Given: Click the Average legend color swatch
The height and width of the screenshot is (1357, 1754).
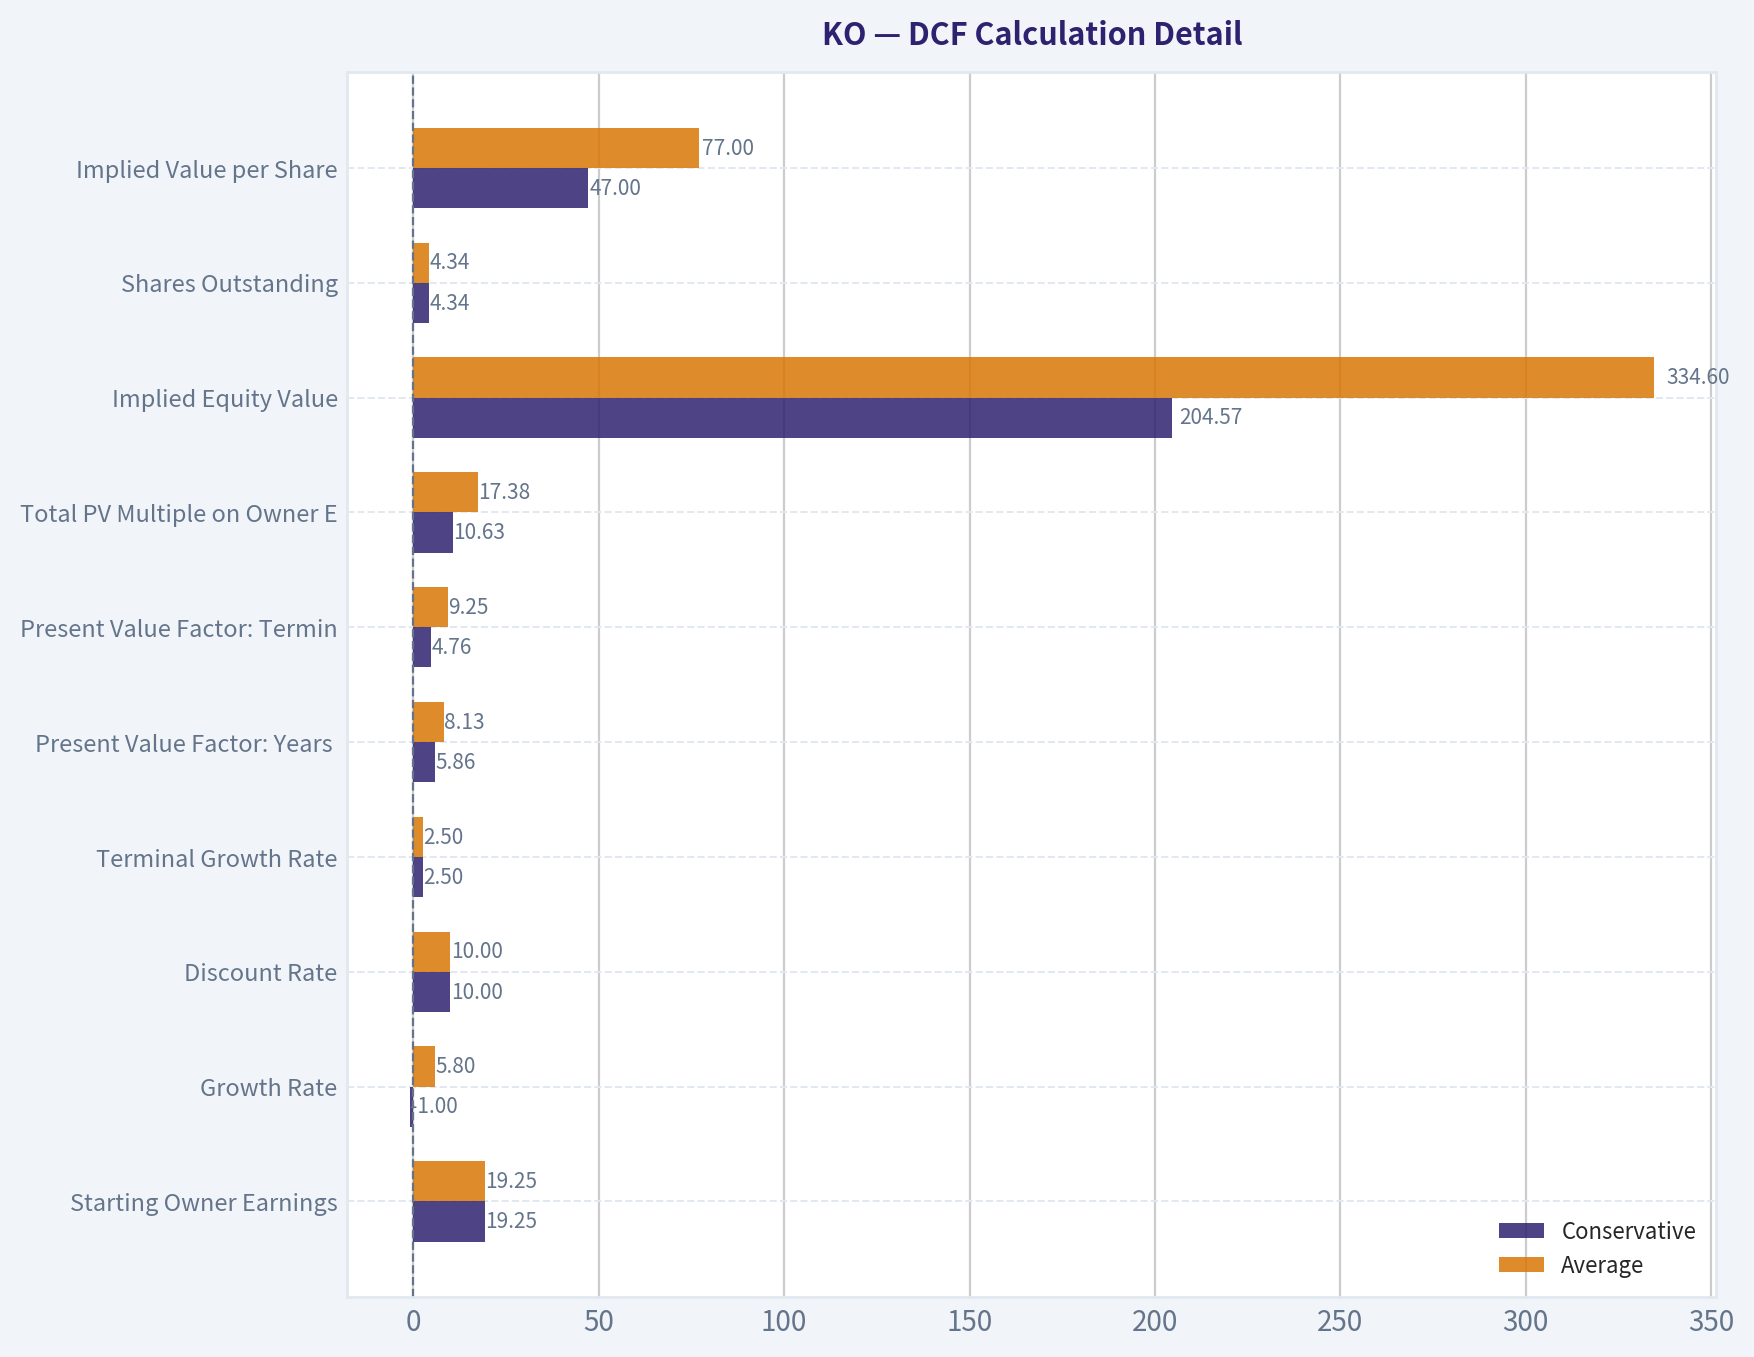Looking at the screenshot, I should [x=1521, y=1264].
